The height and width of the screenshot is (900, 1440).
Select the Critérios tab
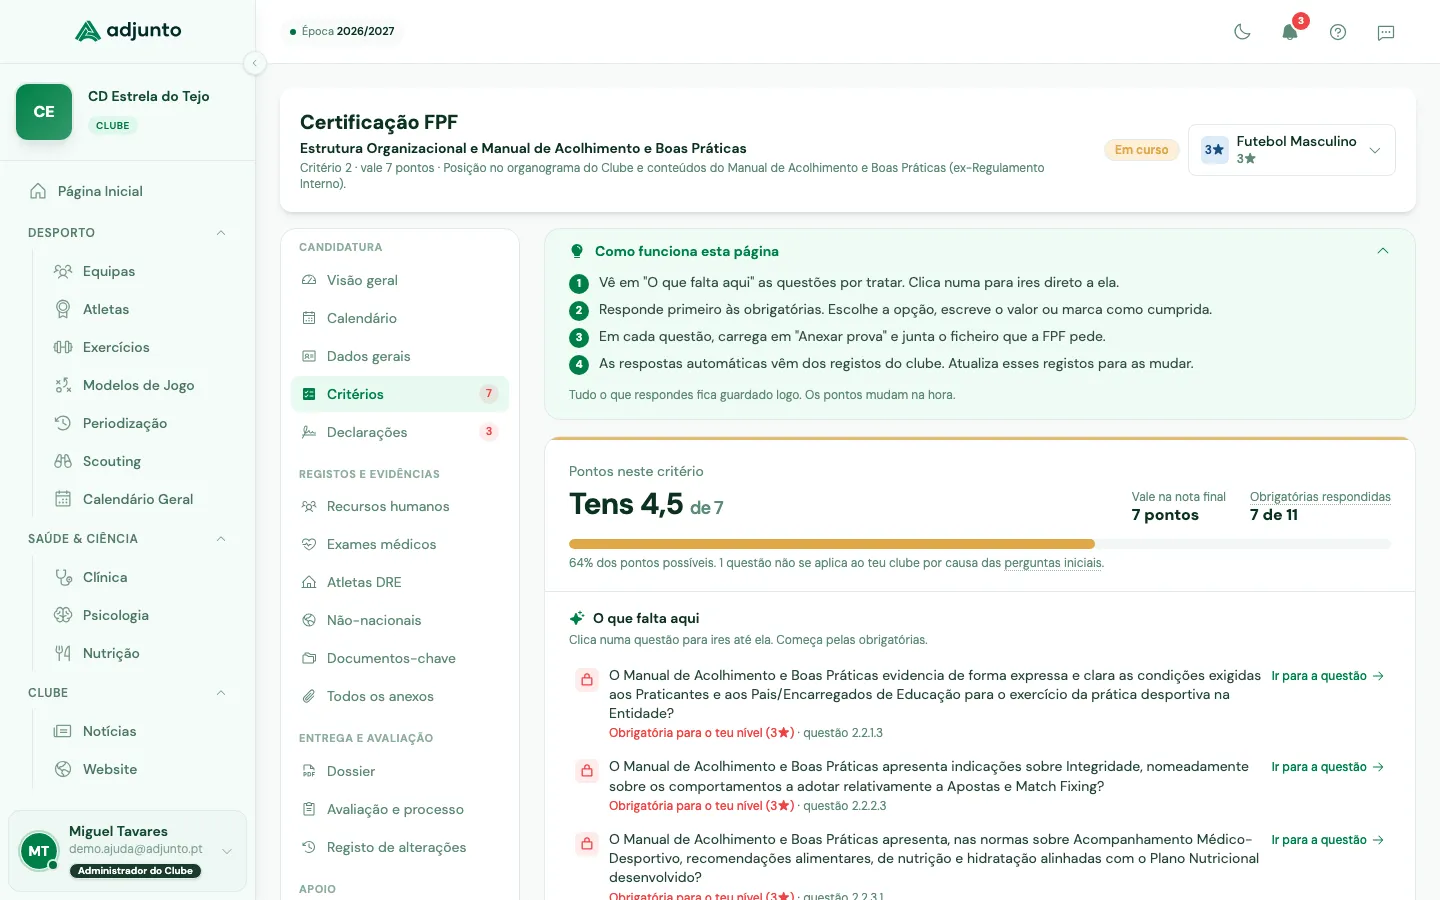pyautogui.click(x=400, y=394)
